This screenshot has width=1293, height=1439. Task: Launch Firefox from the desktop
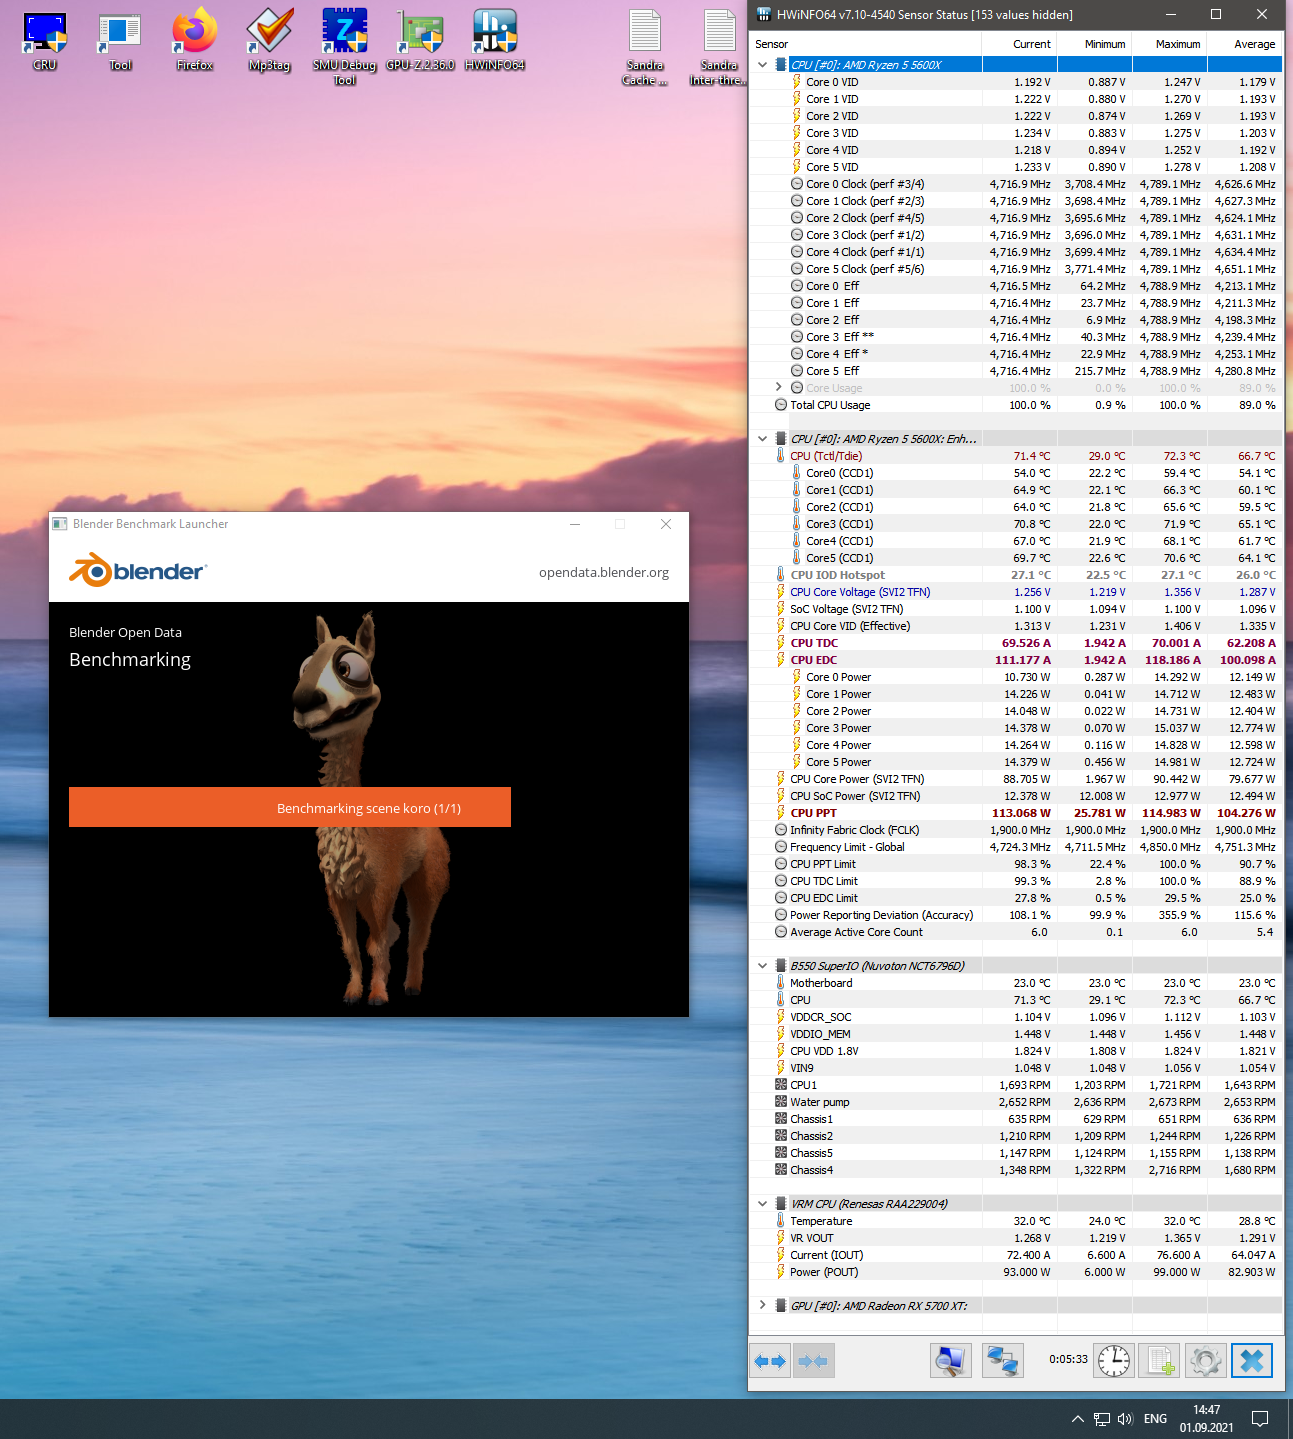click(195, 41)
